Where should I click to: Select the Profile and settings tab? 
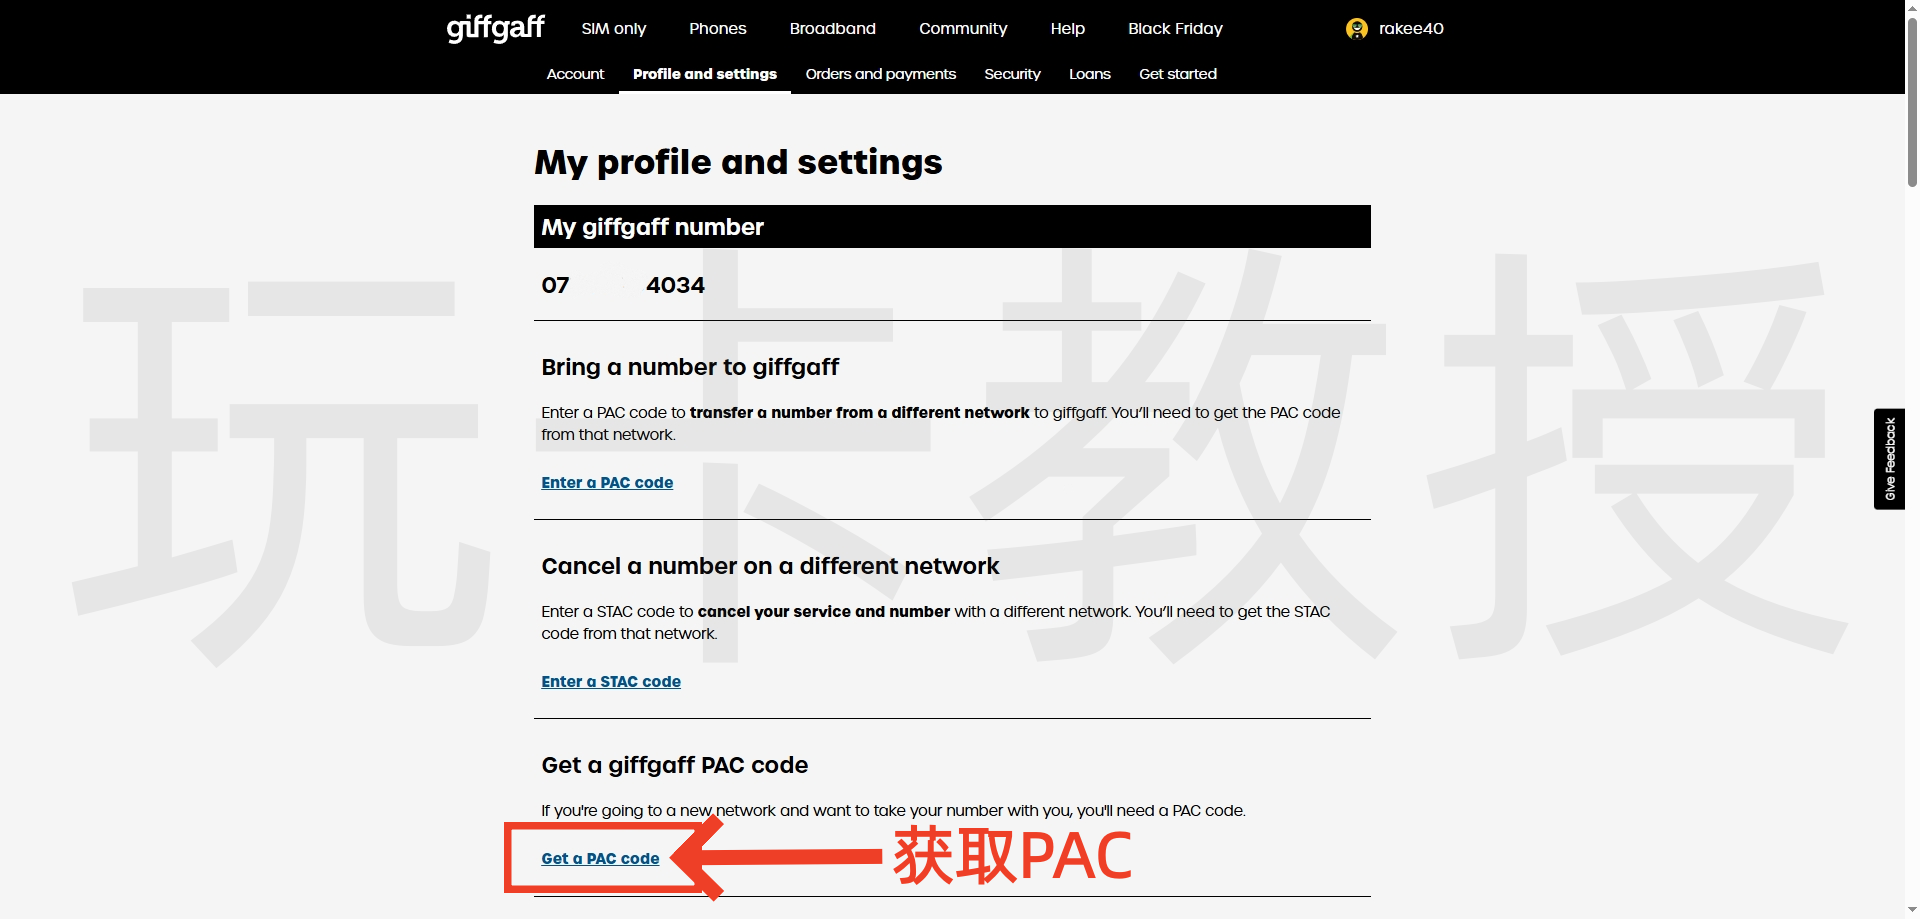point(704,73)
